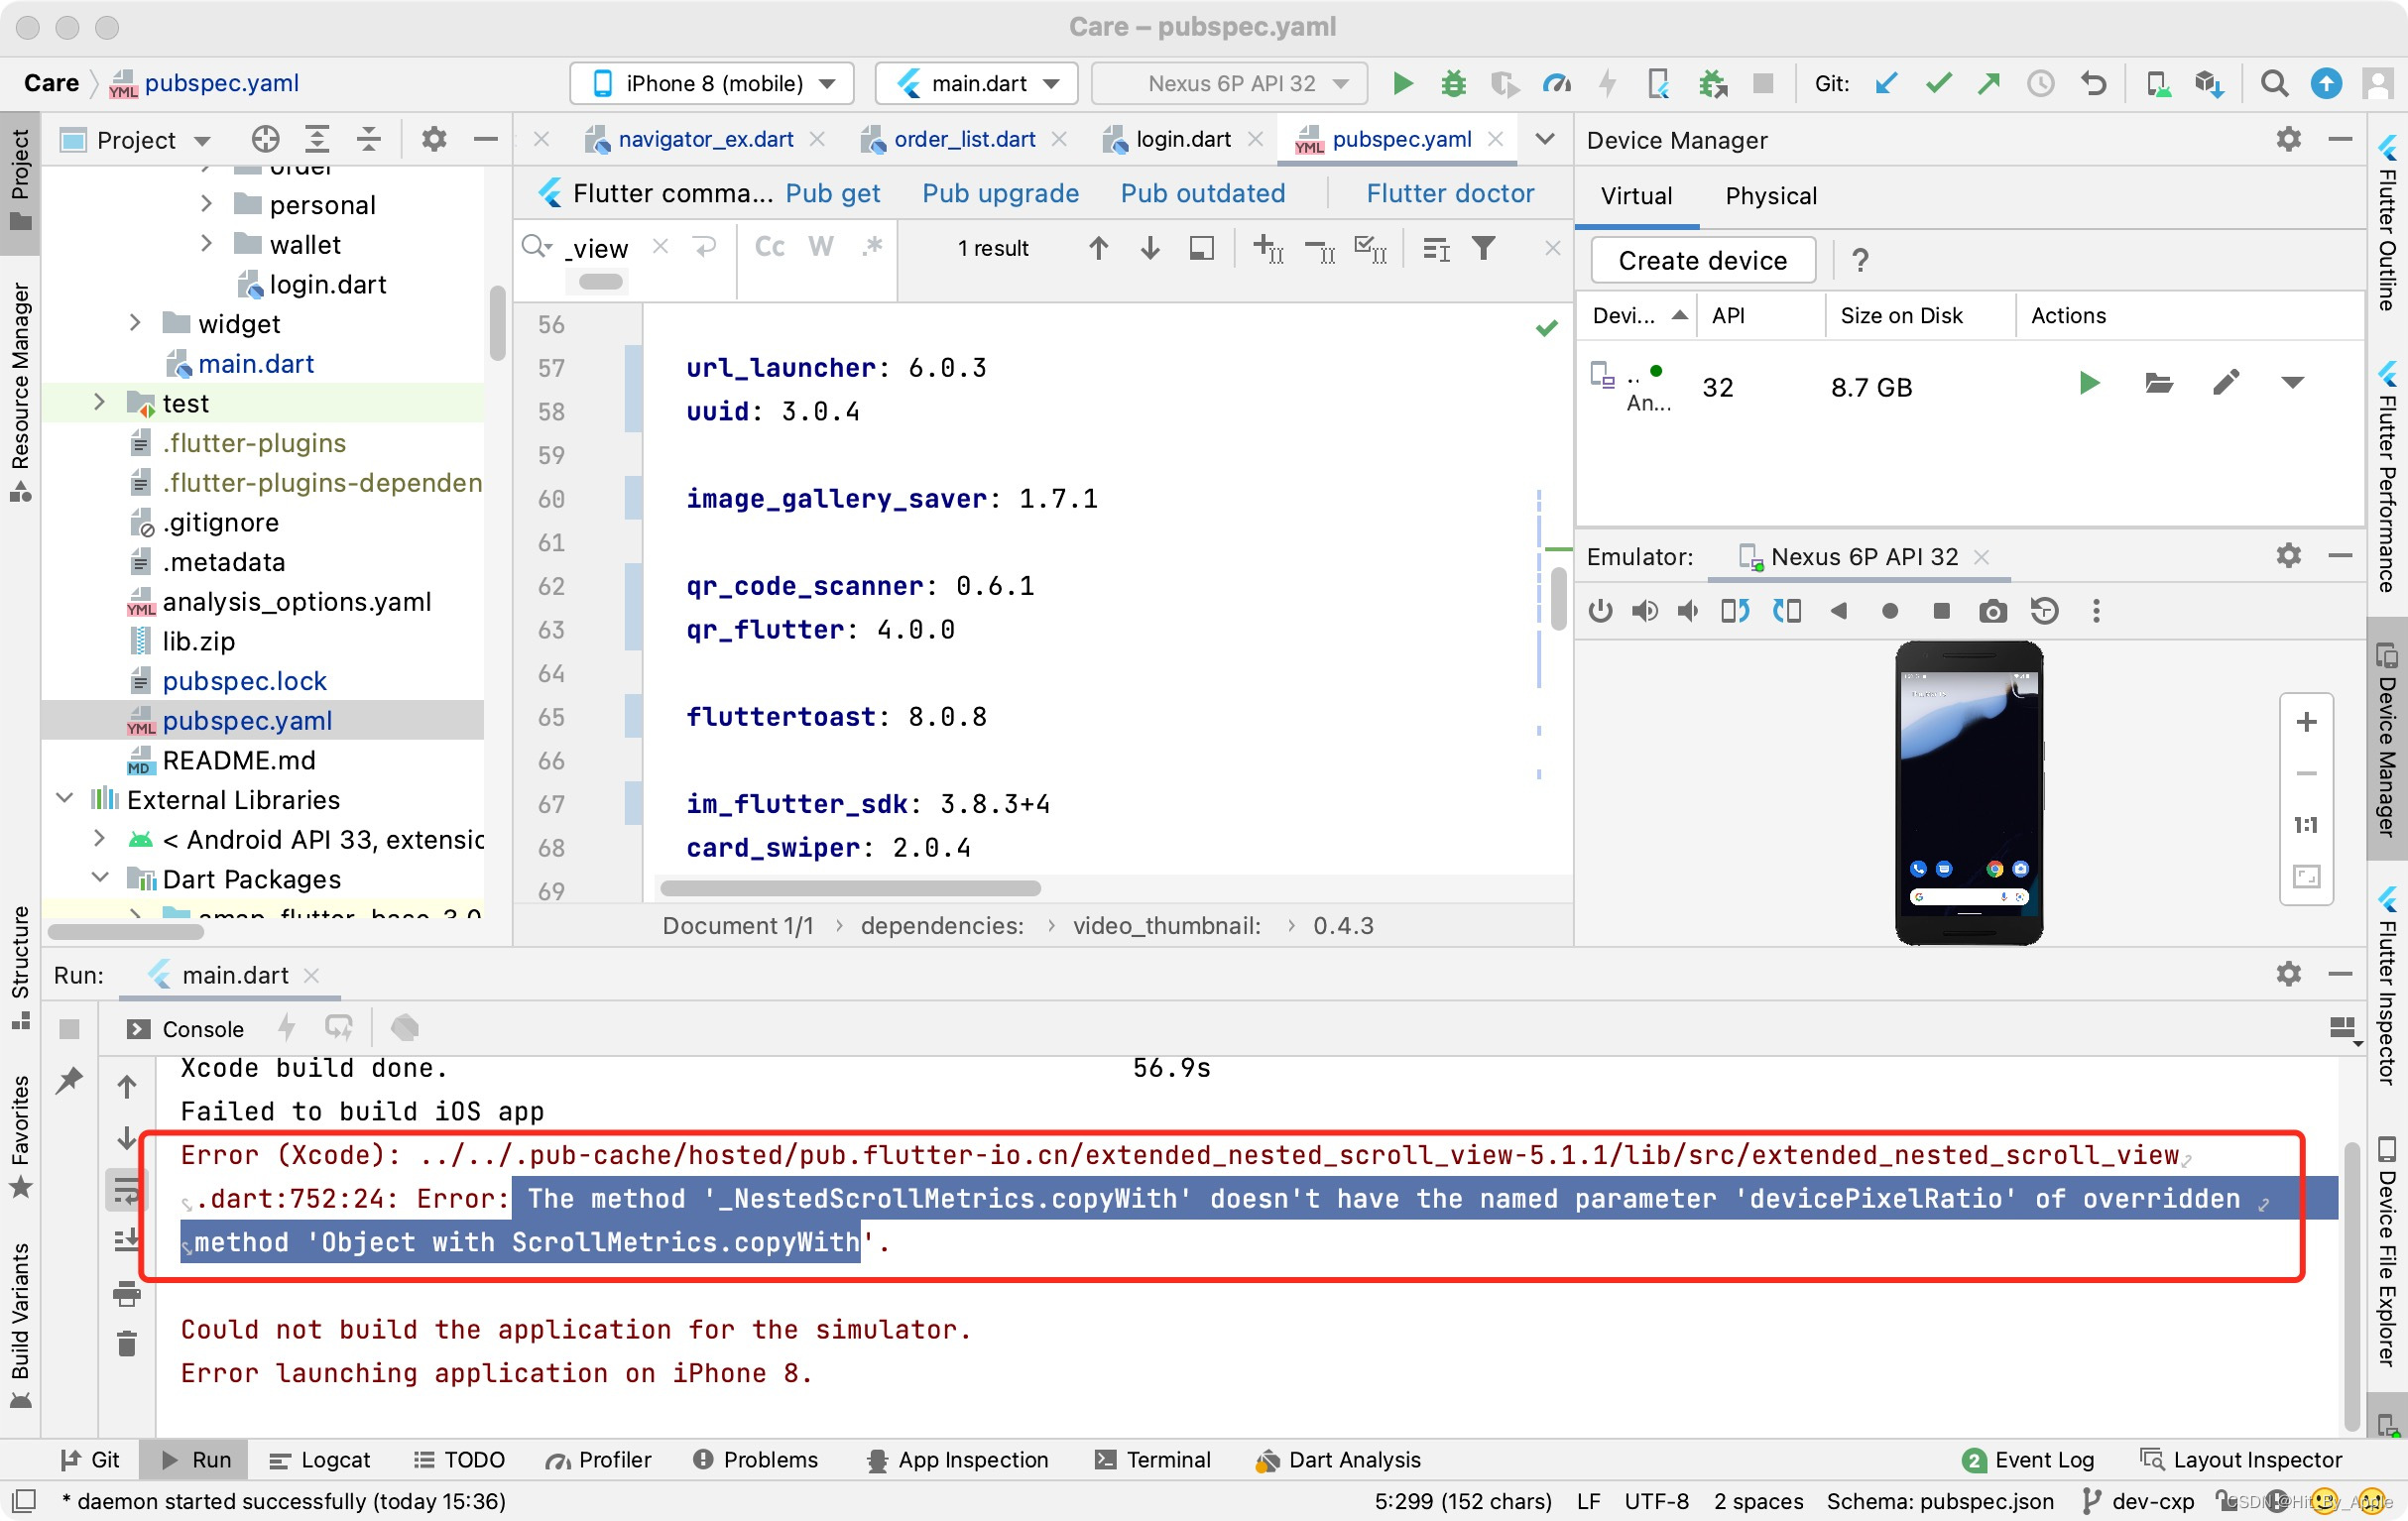Run Flutter doctor from the commands bar
2408x1521 pixels.
[1451, 193]
